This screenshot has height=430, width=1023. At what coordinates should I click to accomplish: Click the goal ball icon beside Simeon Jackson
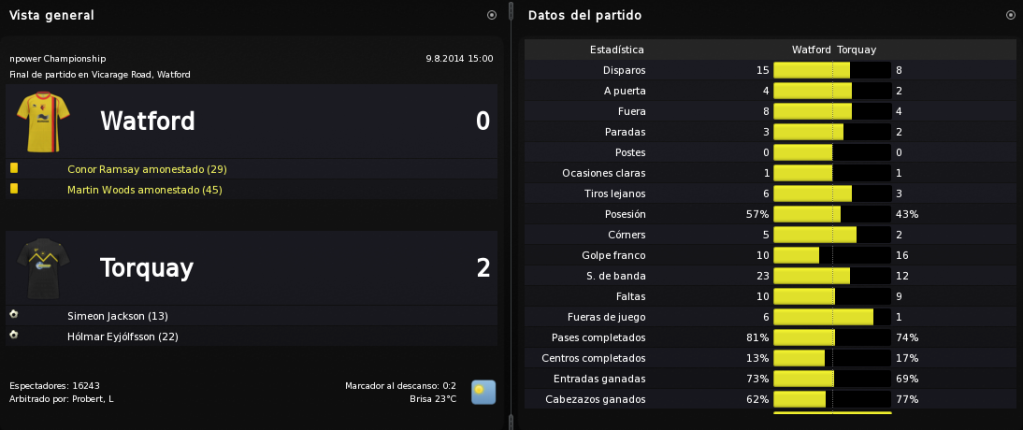pos(14,315)
